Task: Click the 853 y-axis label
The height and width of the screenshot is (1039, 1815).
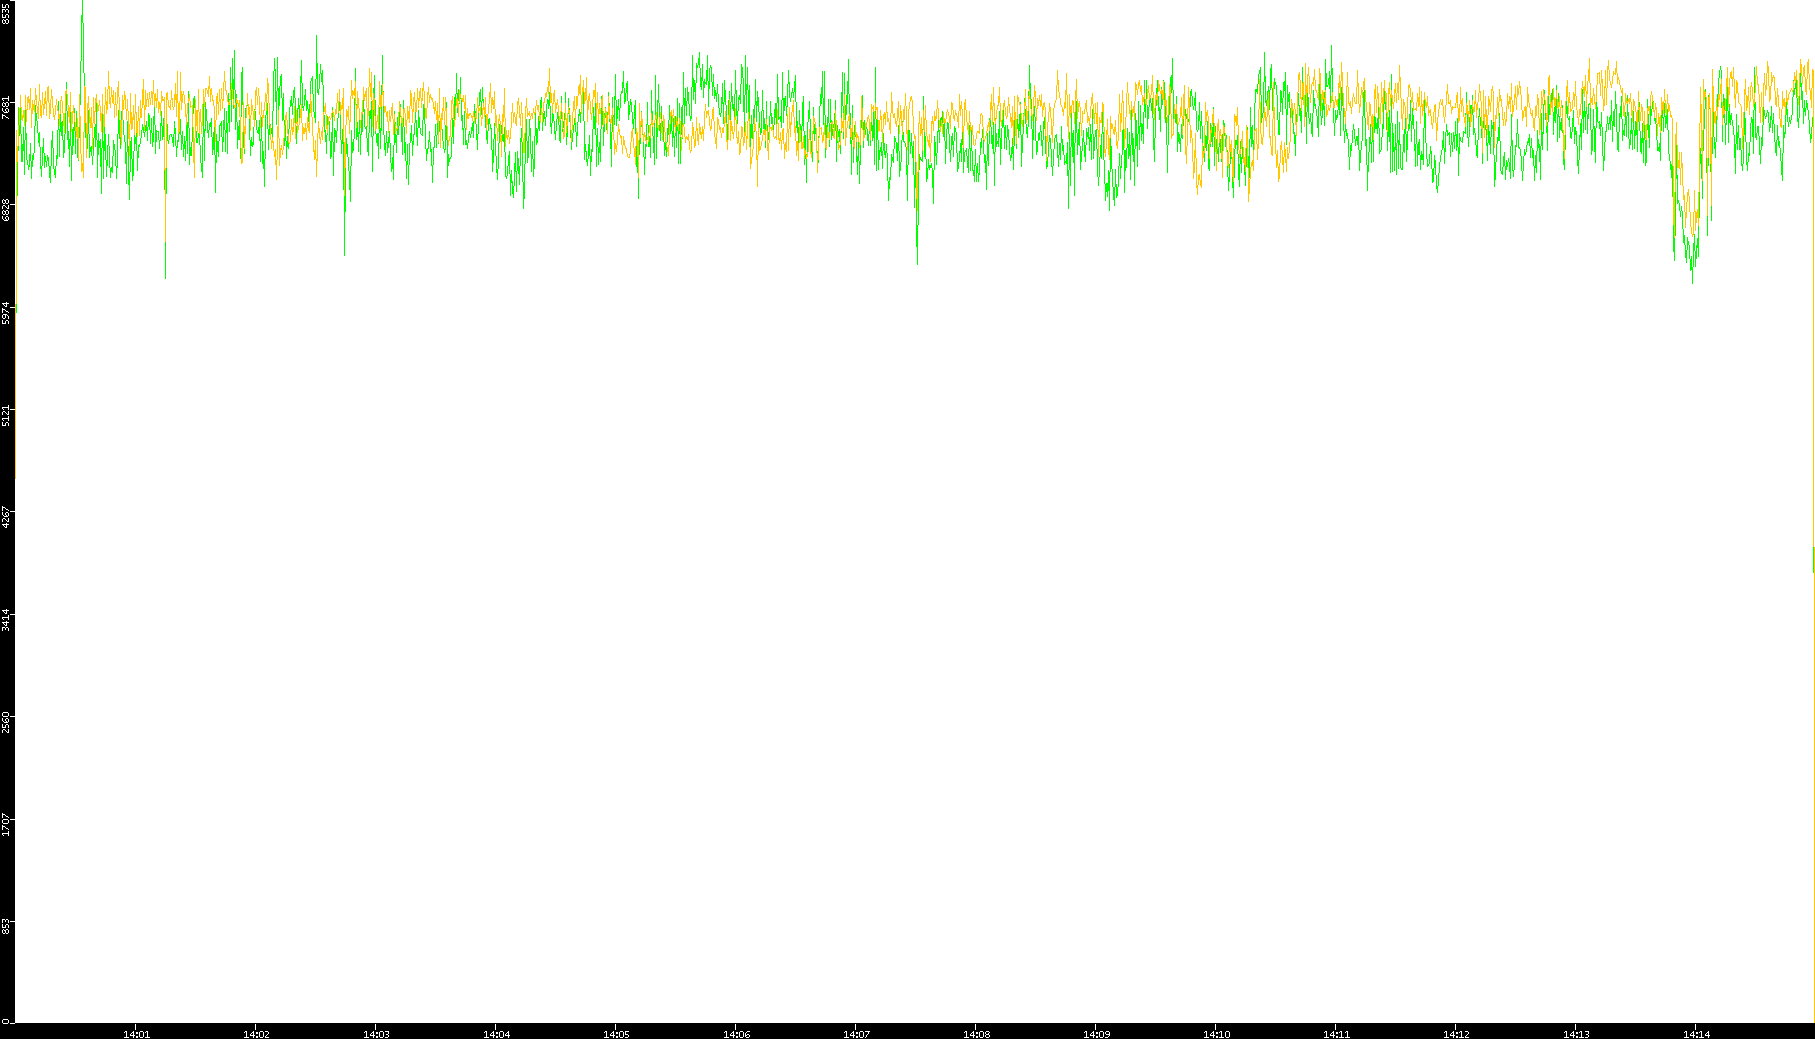Action: pos(7,926)
